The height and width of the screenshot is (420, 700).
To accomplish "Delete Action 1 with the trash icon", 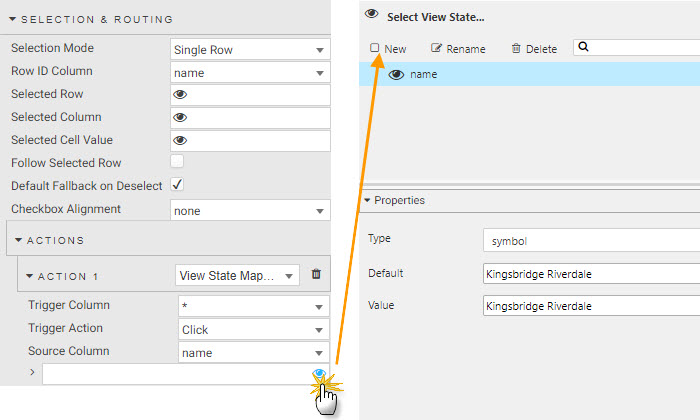I will click(x=317, y=275).
